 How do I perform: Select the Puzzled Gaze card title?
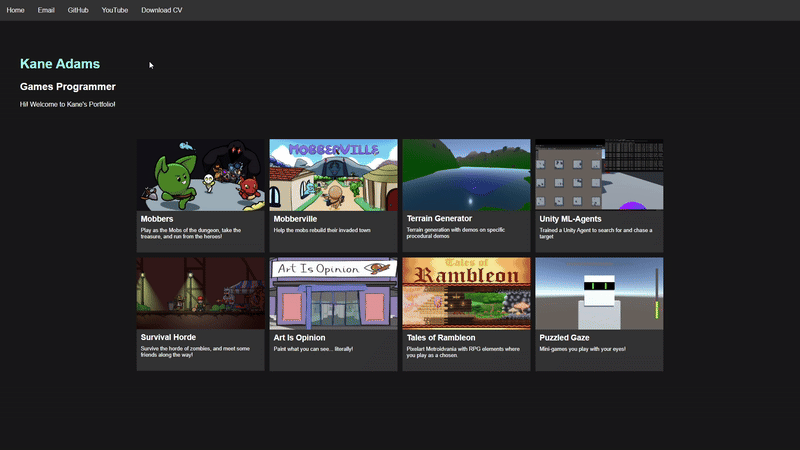click(565, 337)
